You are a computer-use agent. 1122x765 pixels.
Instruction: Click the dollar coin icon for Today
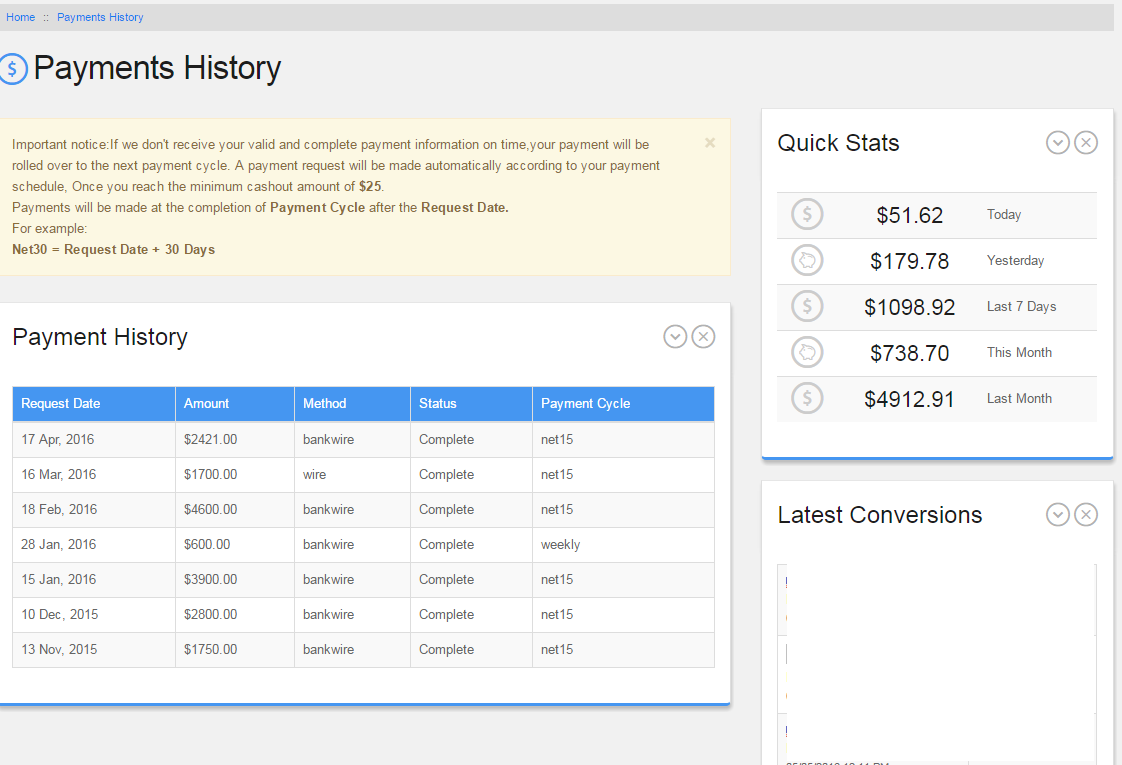tap(807, 215)
